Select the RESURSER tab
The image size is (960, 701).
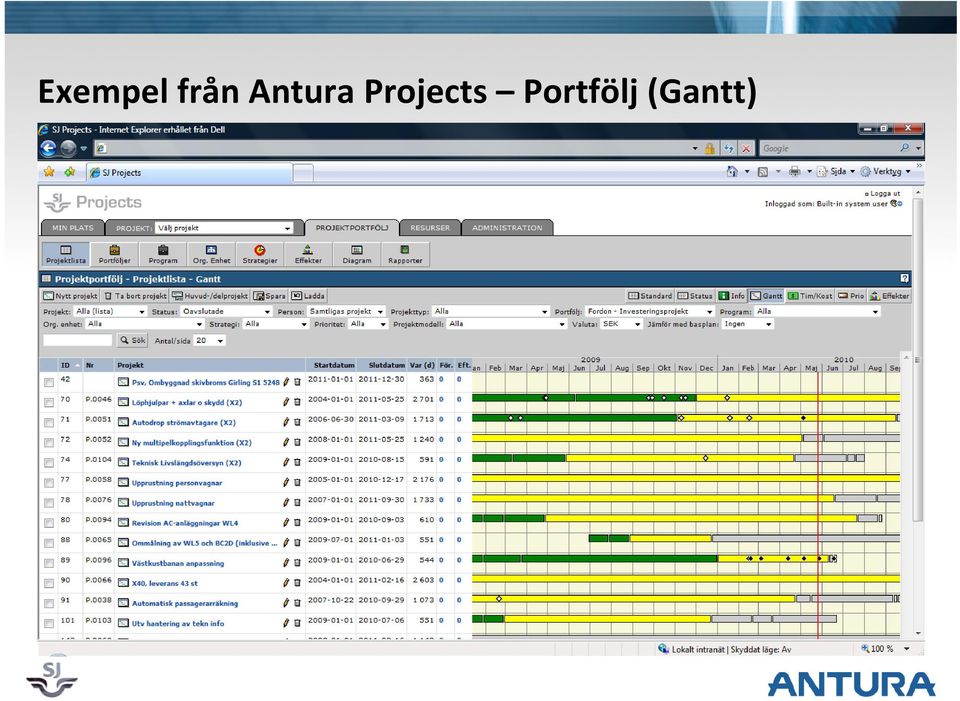click(x=430, y=228)
